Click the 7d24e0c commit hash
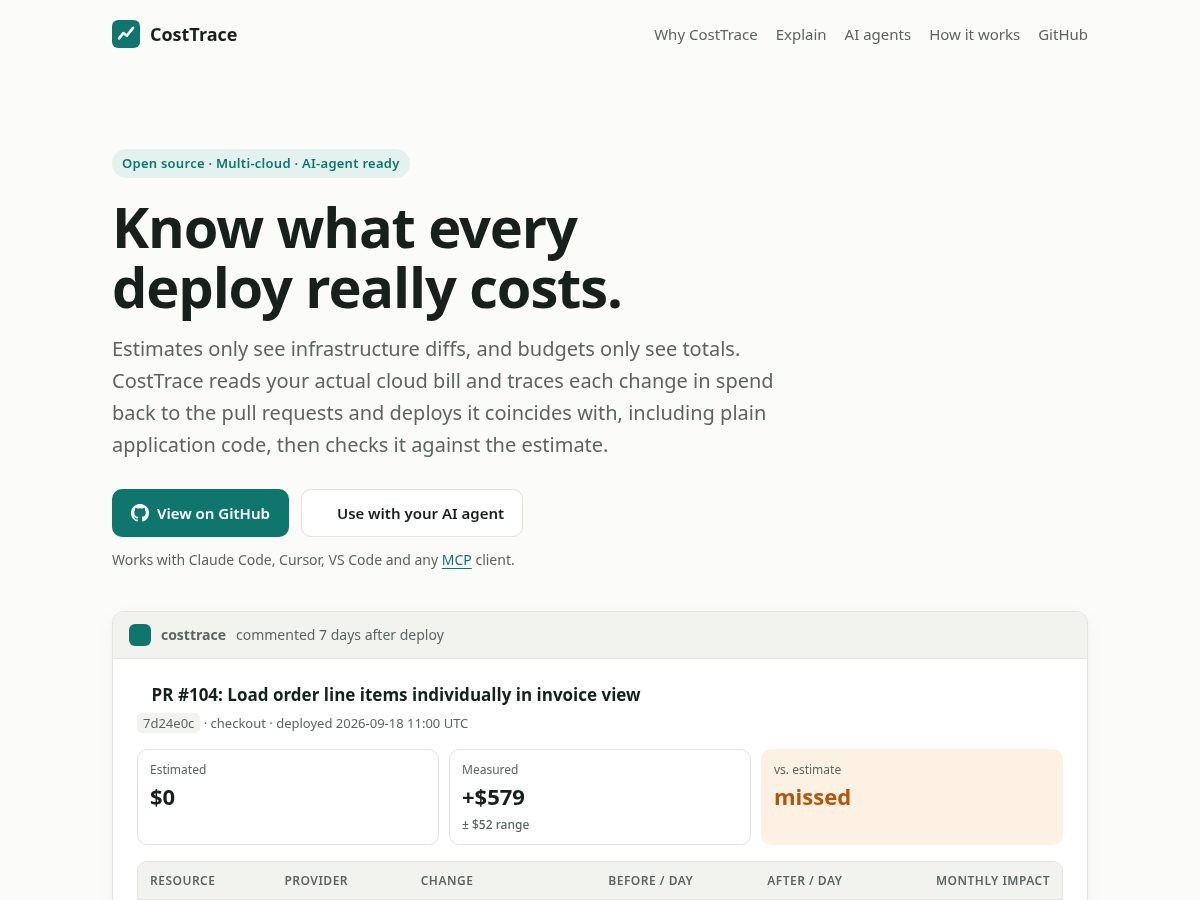 click(x=168, y=723)
